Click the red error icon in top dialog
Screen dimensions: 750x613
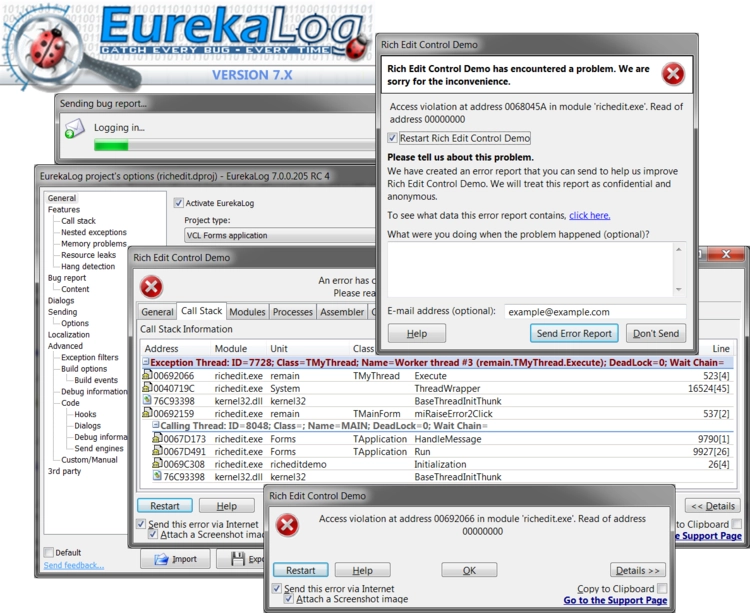673,74
